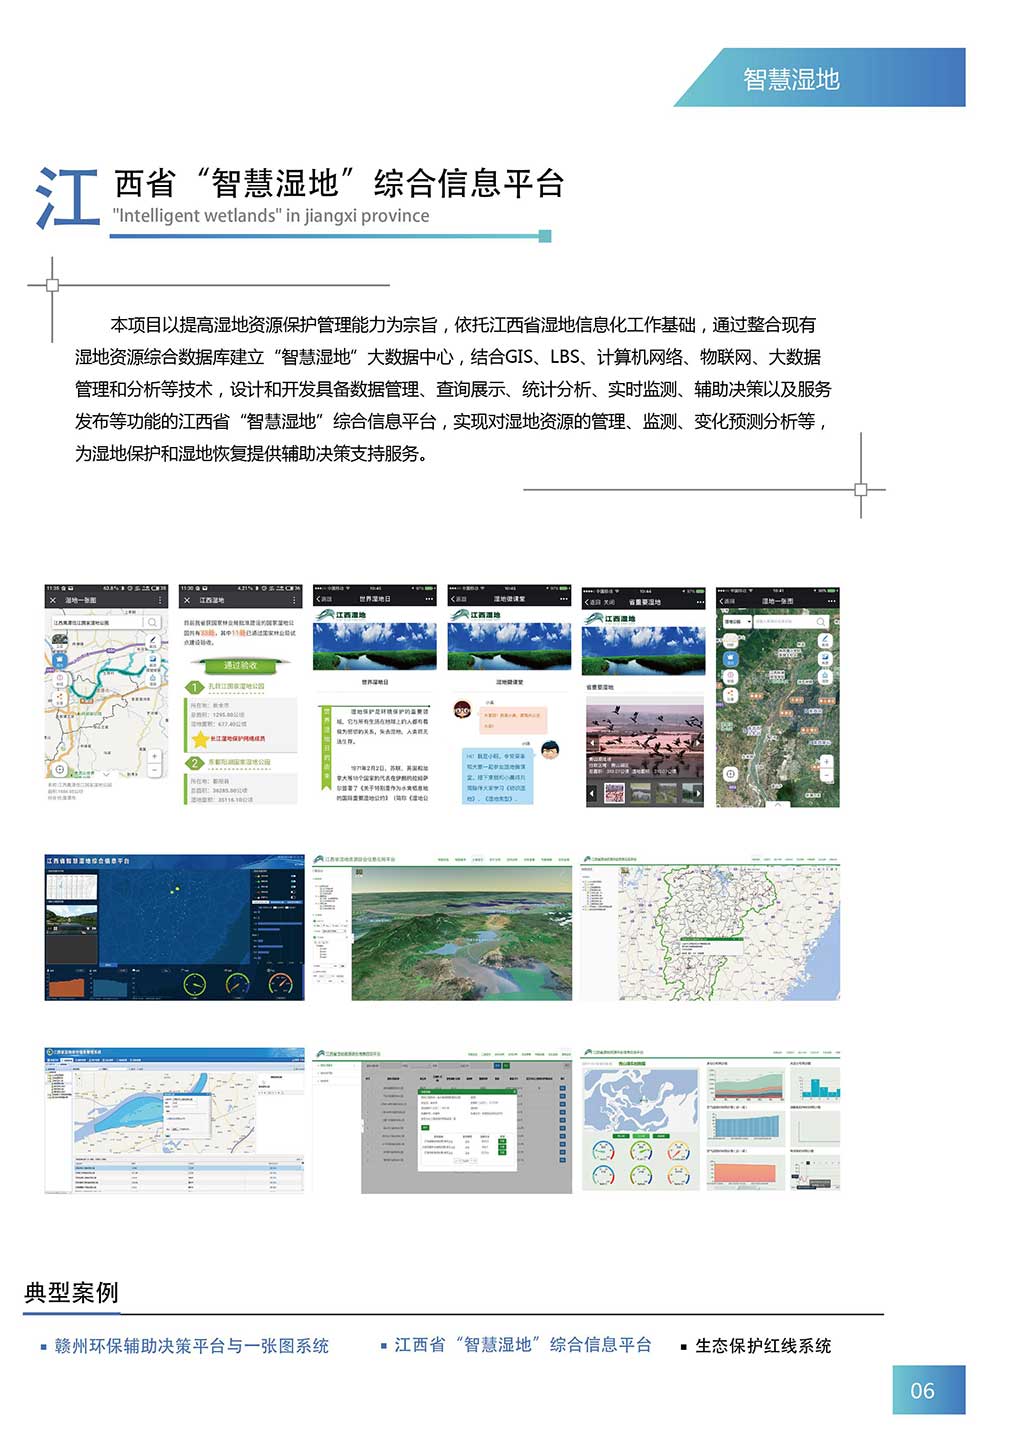
Task: Open 生态保护红线系统 case link
Action: click(x=763, y=1346)
